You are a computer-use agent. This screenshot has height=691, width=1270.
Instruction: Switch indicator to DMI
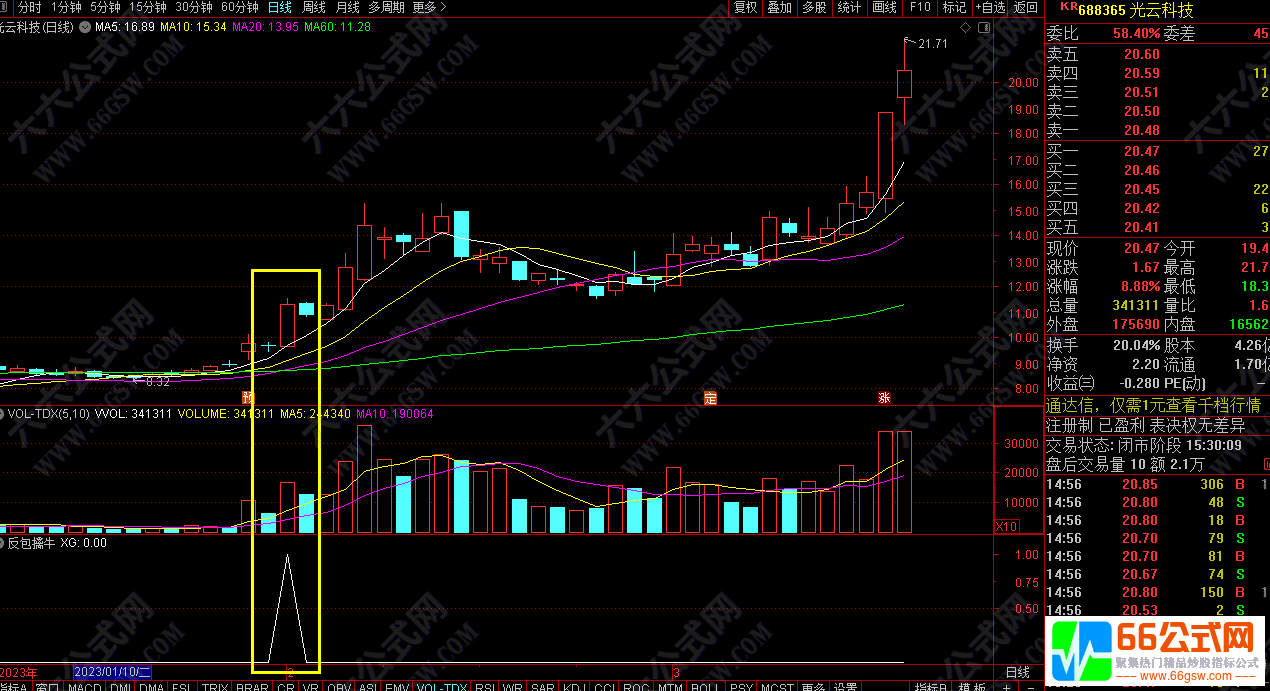pyautogui.click(x=119, y=686)
